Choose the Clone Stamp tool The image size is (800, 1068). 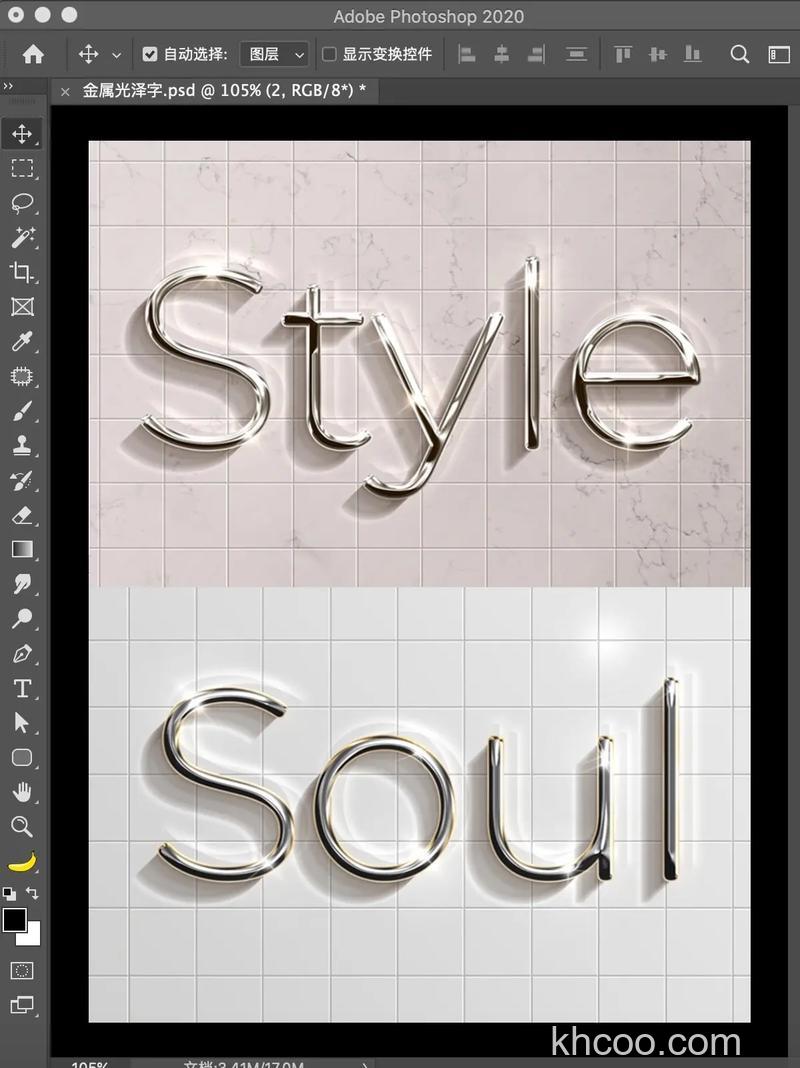(22, 446)
